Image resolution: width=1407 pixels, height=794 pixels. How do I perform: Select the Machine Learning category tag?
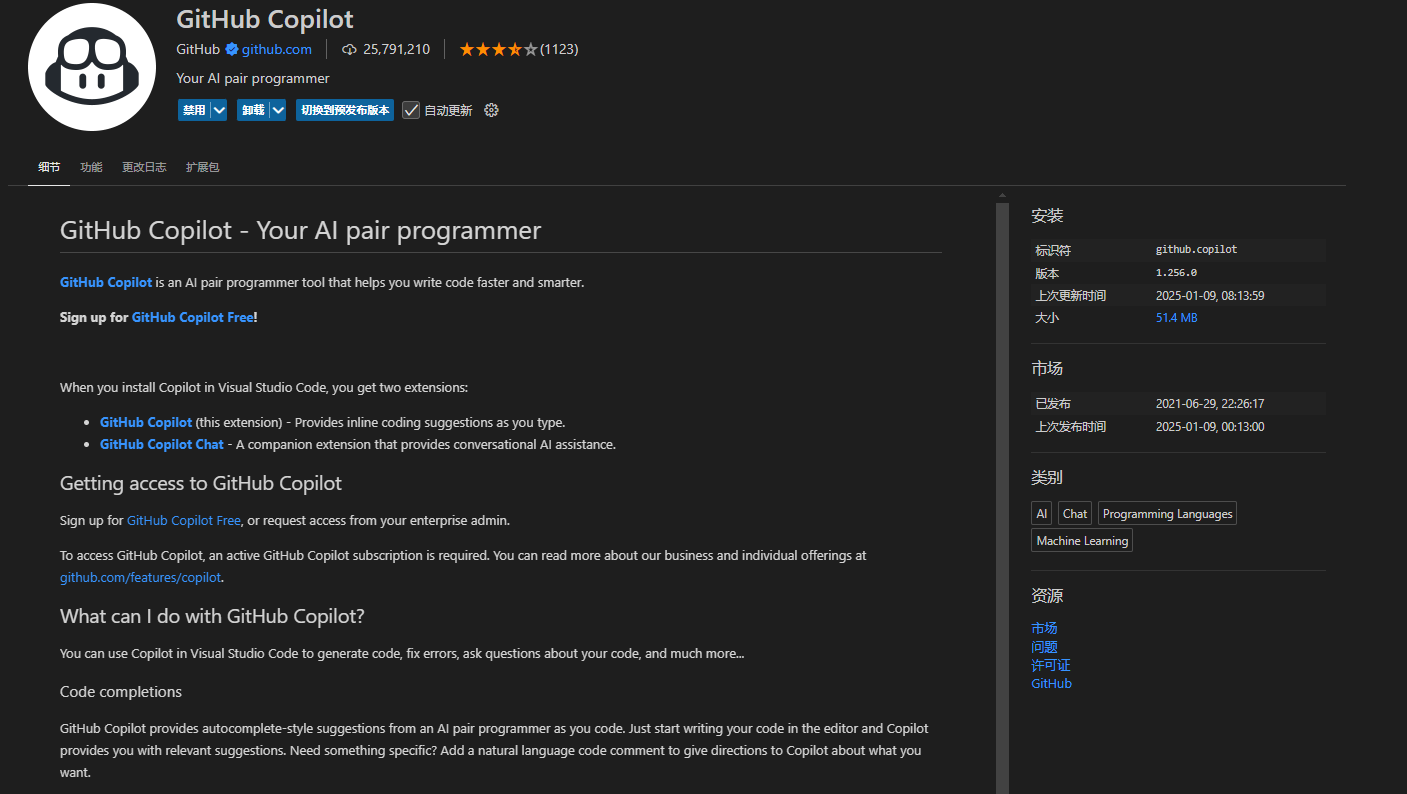(x=1082, y=540)
